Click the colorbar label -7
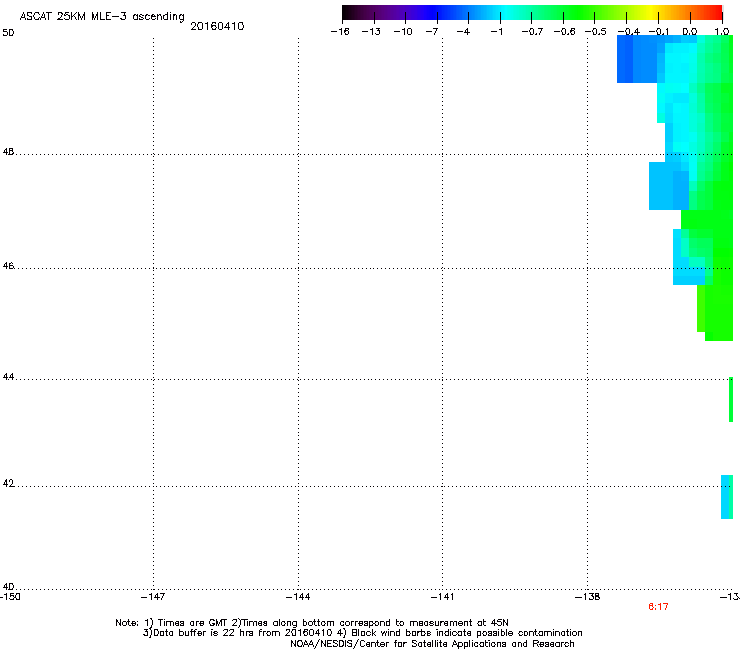This screenshot has width=740, height=650. click(432, 32)
